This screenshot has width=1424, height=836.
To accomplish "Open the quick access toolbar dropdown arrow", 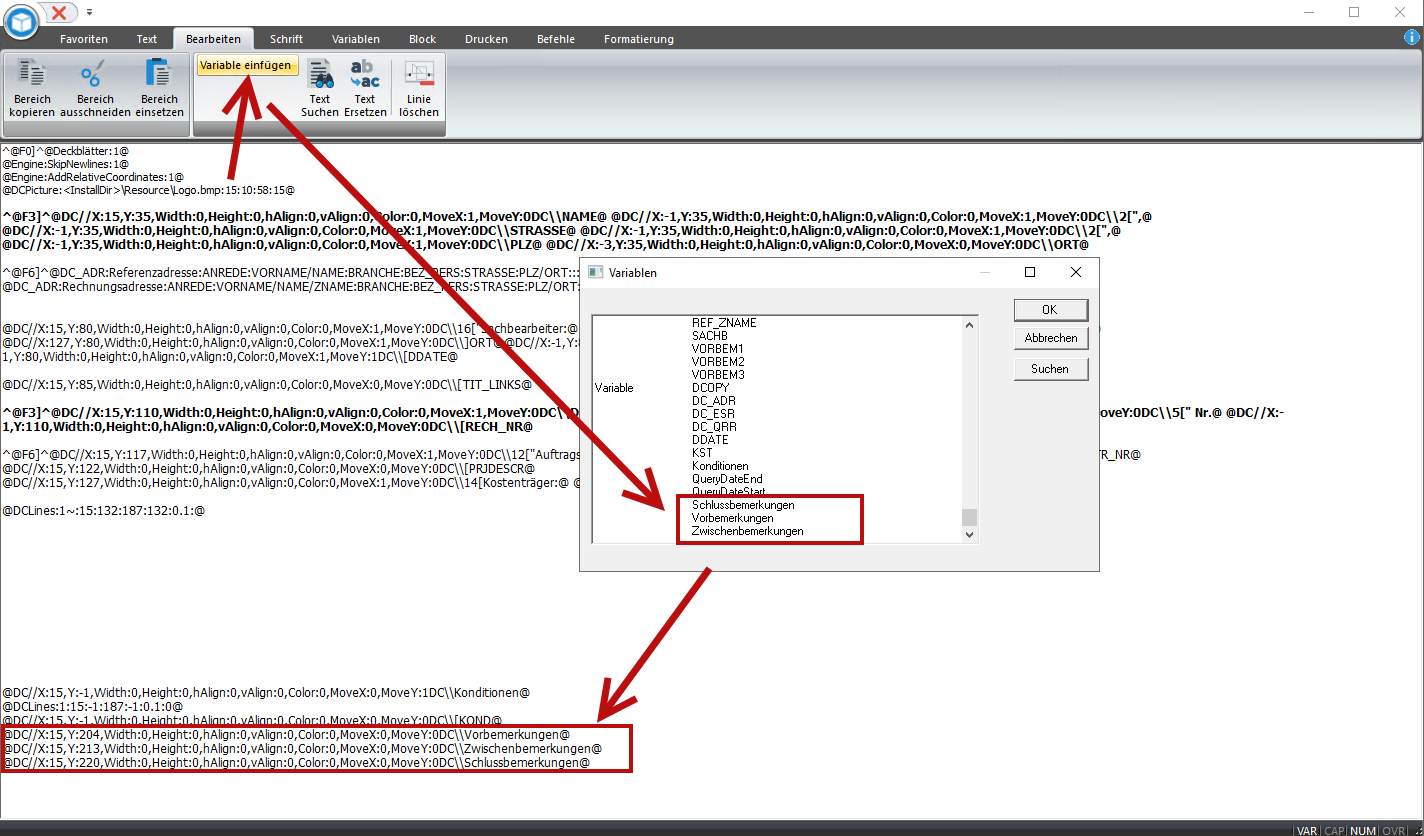I will [89, 12].
